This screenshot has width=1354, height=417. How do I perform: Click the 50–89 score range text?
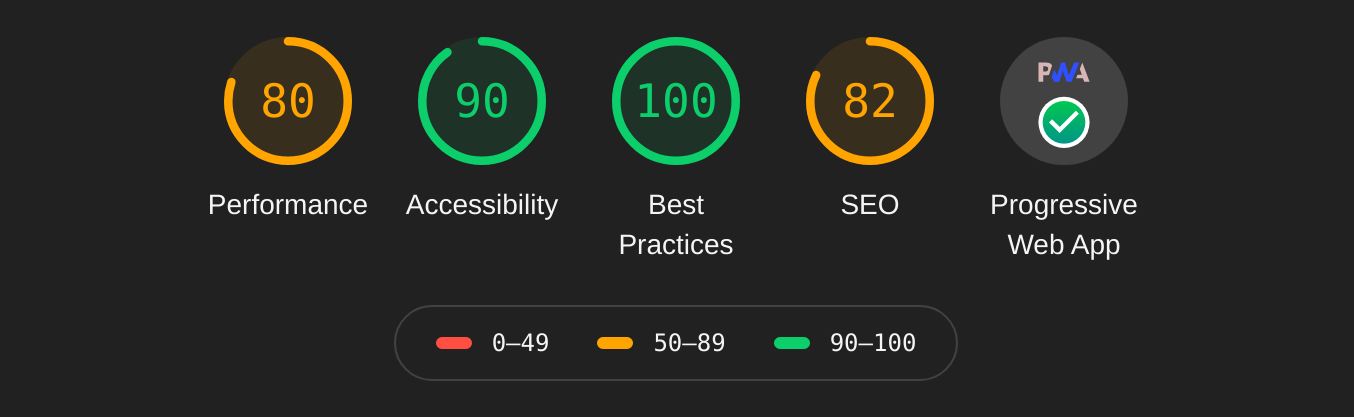point(689,343)
